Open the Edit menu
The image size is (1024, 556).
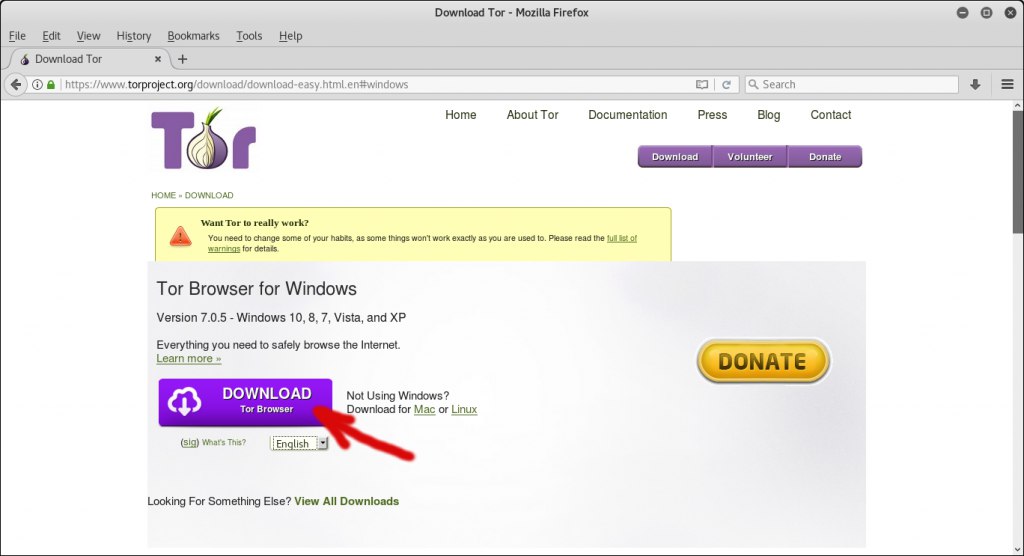click(x=51, y=36)
